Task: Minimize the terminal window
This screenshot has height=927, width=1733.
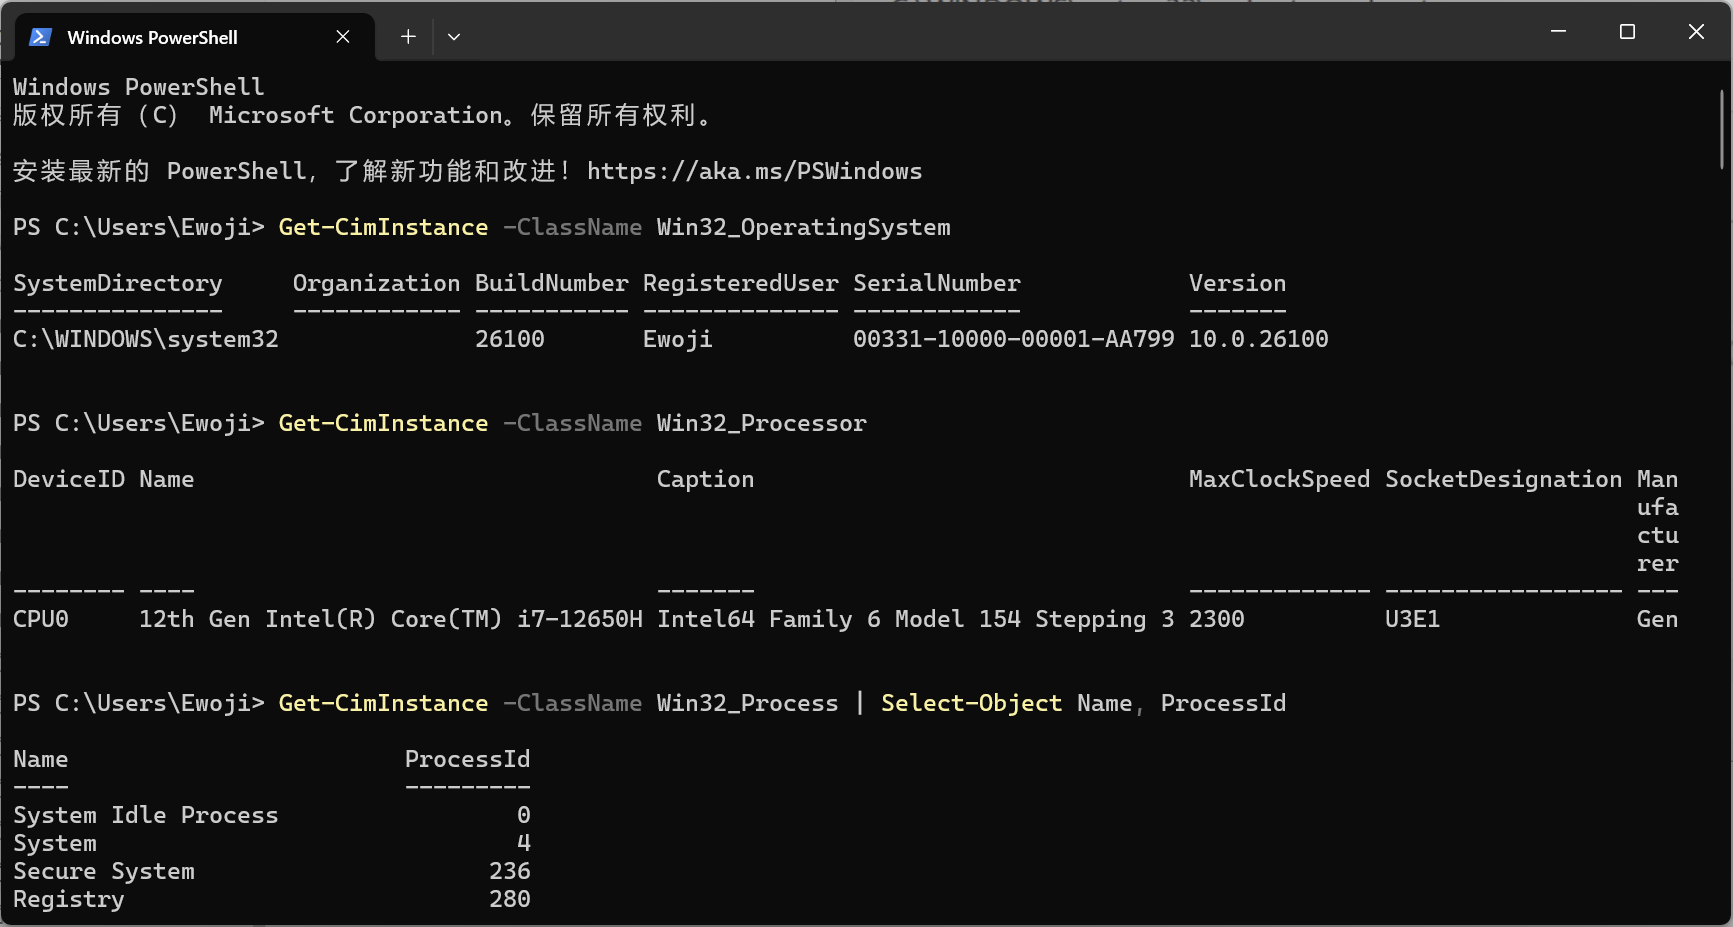Action: pyautogui.click(x=1558, y=32)
